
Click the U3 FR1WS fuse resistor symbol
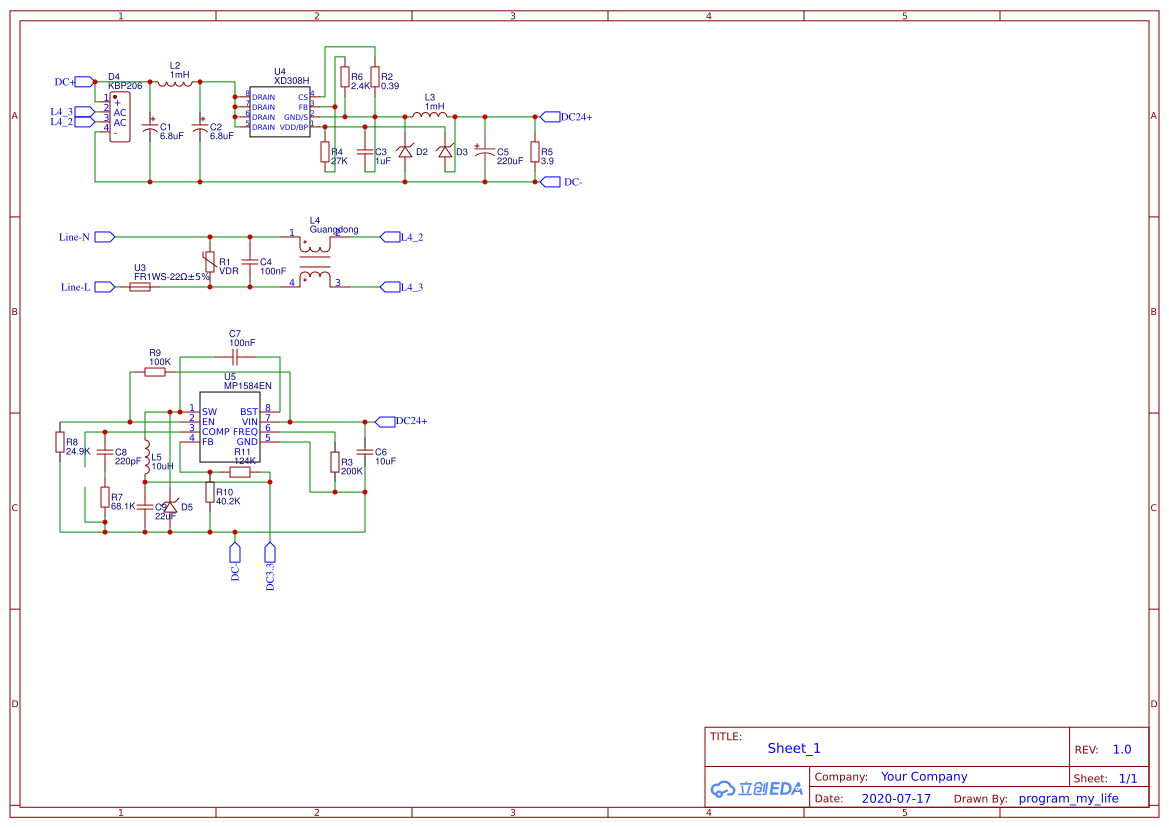tap(140, 287)
